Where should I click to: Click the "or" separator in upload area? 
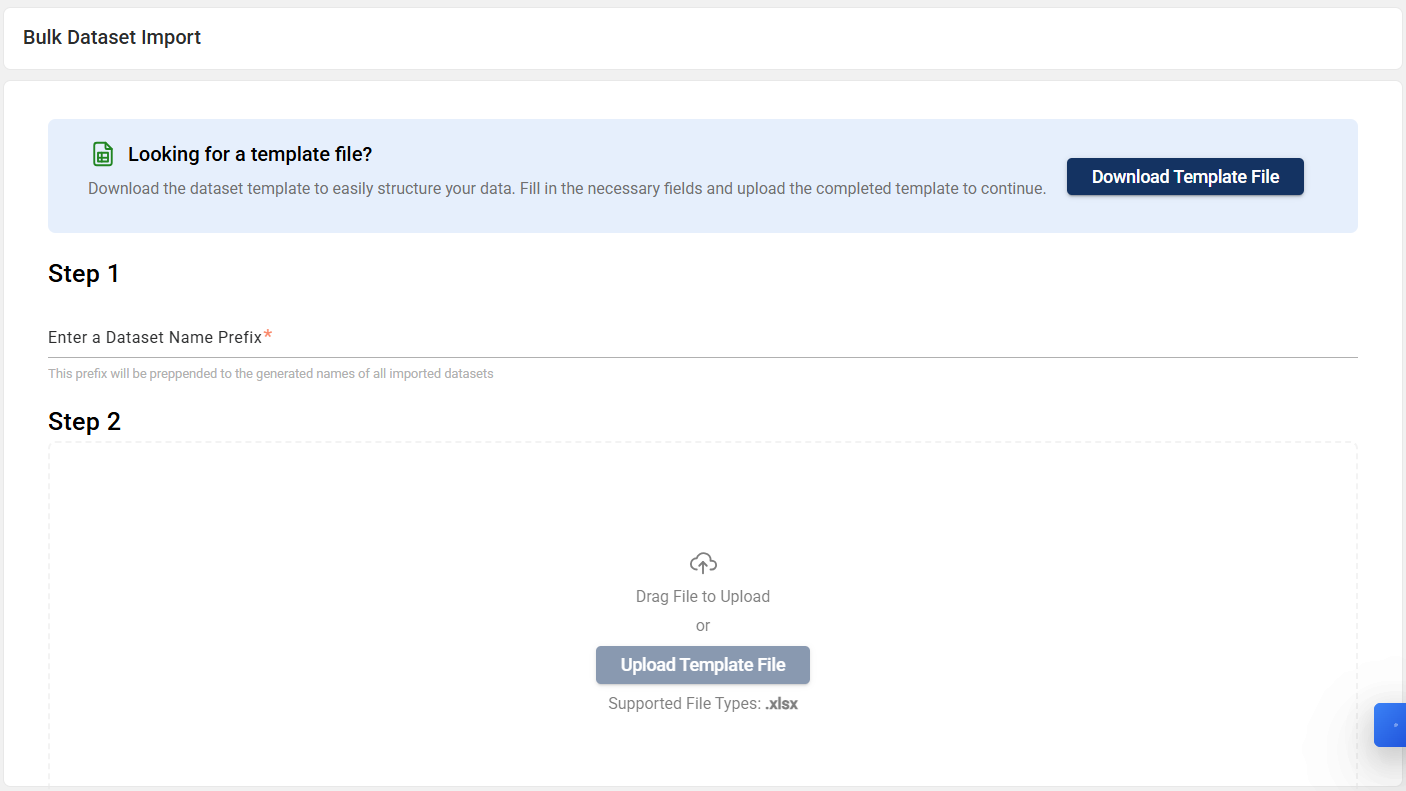703,626
